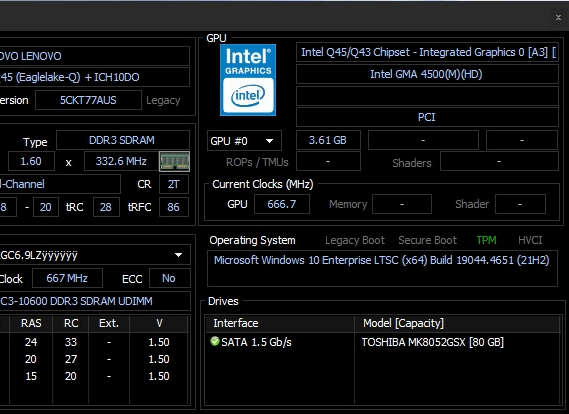Click the 332.6 MHz memory clock value
The height and width of the screenshot is (414, 569).
(x=121, y=161)
